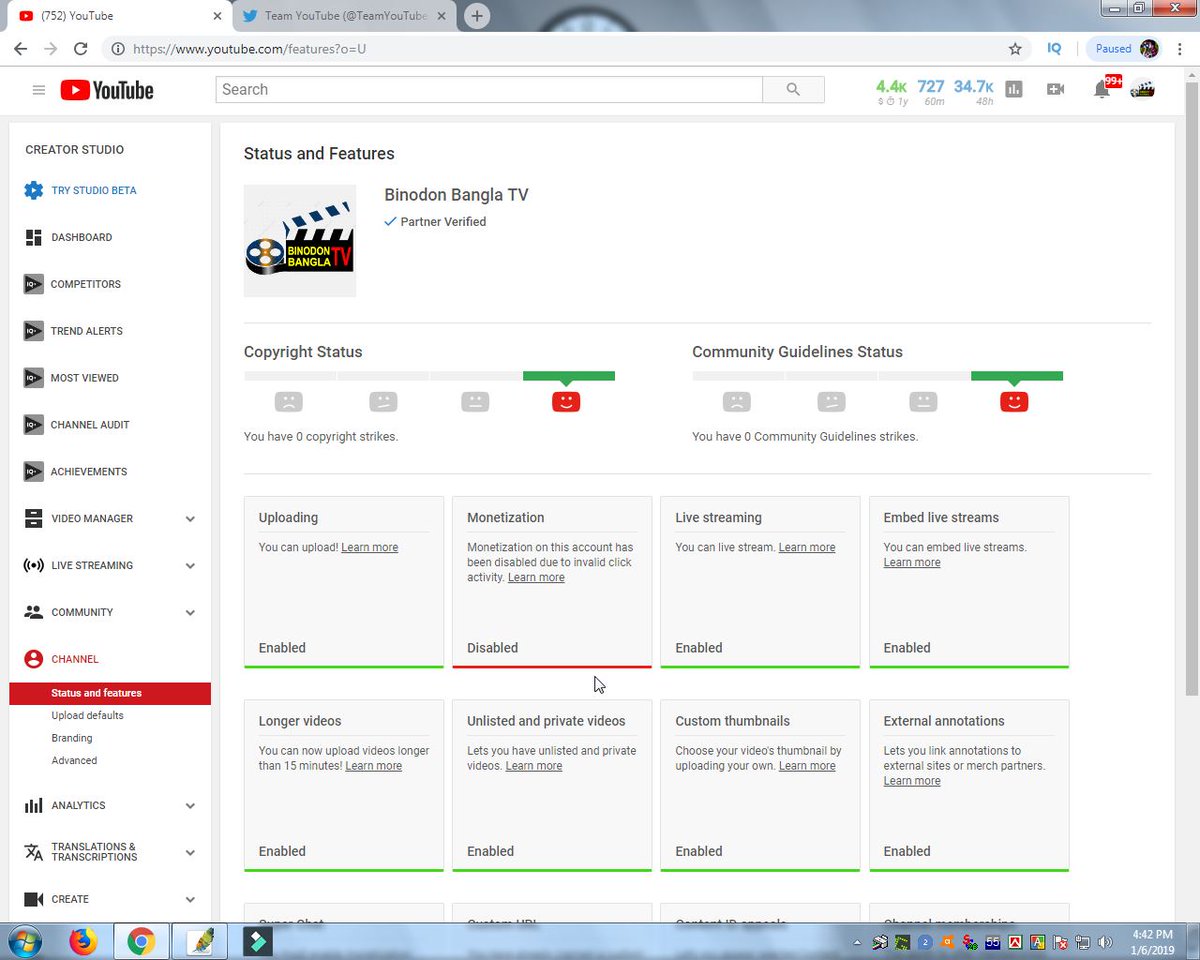This screenshot has height=960, width=1200.
Task: Click the vidIQ extension icon in Chrome toolbar
Action: 1054,48
